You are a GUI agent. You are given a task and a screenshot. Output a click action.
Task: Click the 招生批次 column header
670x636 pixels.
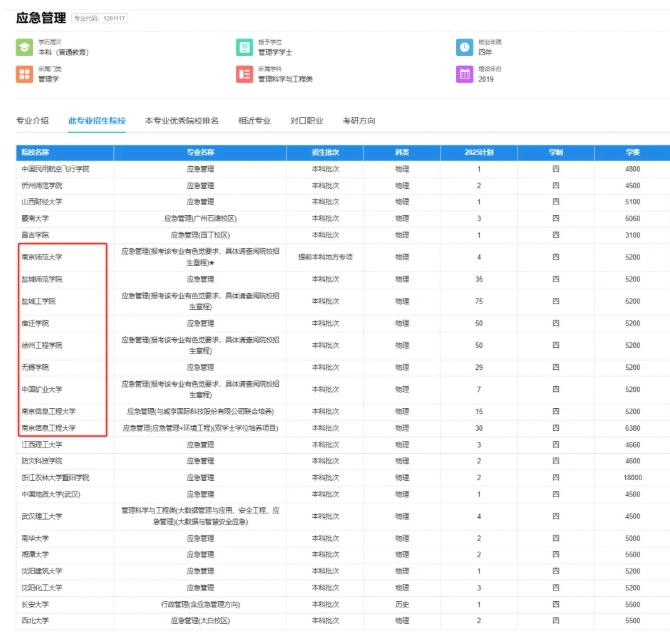click(x=325, y=152)
